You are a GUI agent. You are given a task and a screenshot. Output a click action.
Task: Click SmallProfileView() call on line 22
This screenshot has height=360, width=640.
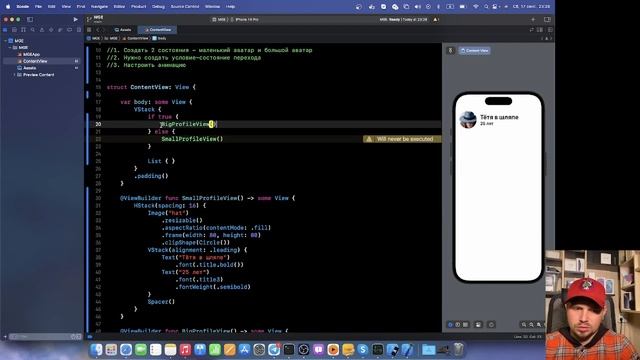coord(192,139)
